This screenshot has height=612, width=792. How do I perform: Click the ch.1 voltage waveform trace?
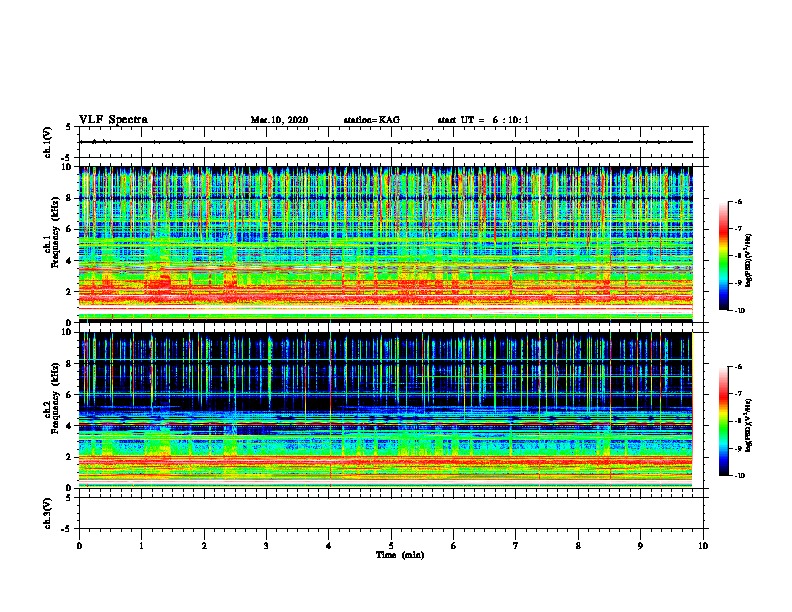pos(385,142)
